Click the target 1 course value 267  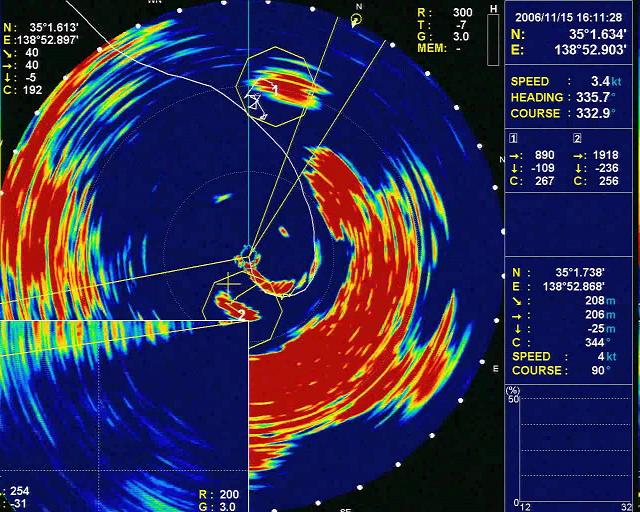coord(544,181)
